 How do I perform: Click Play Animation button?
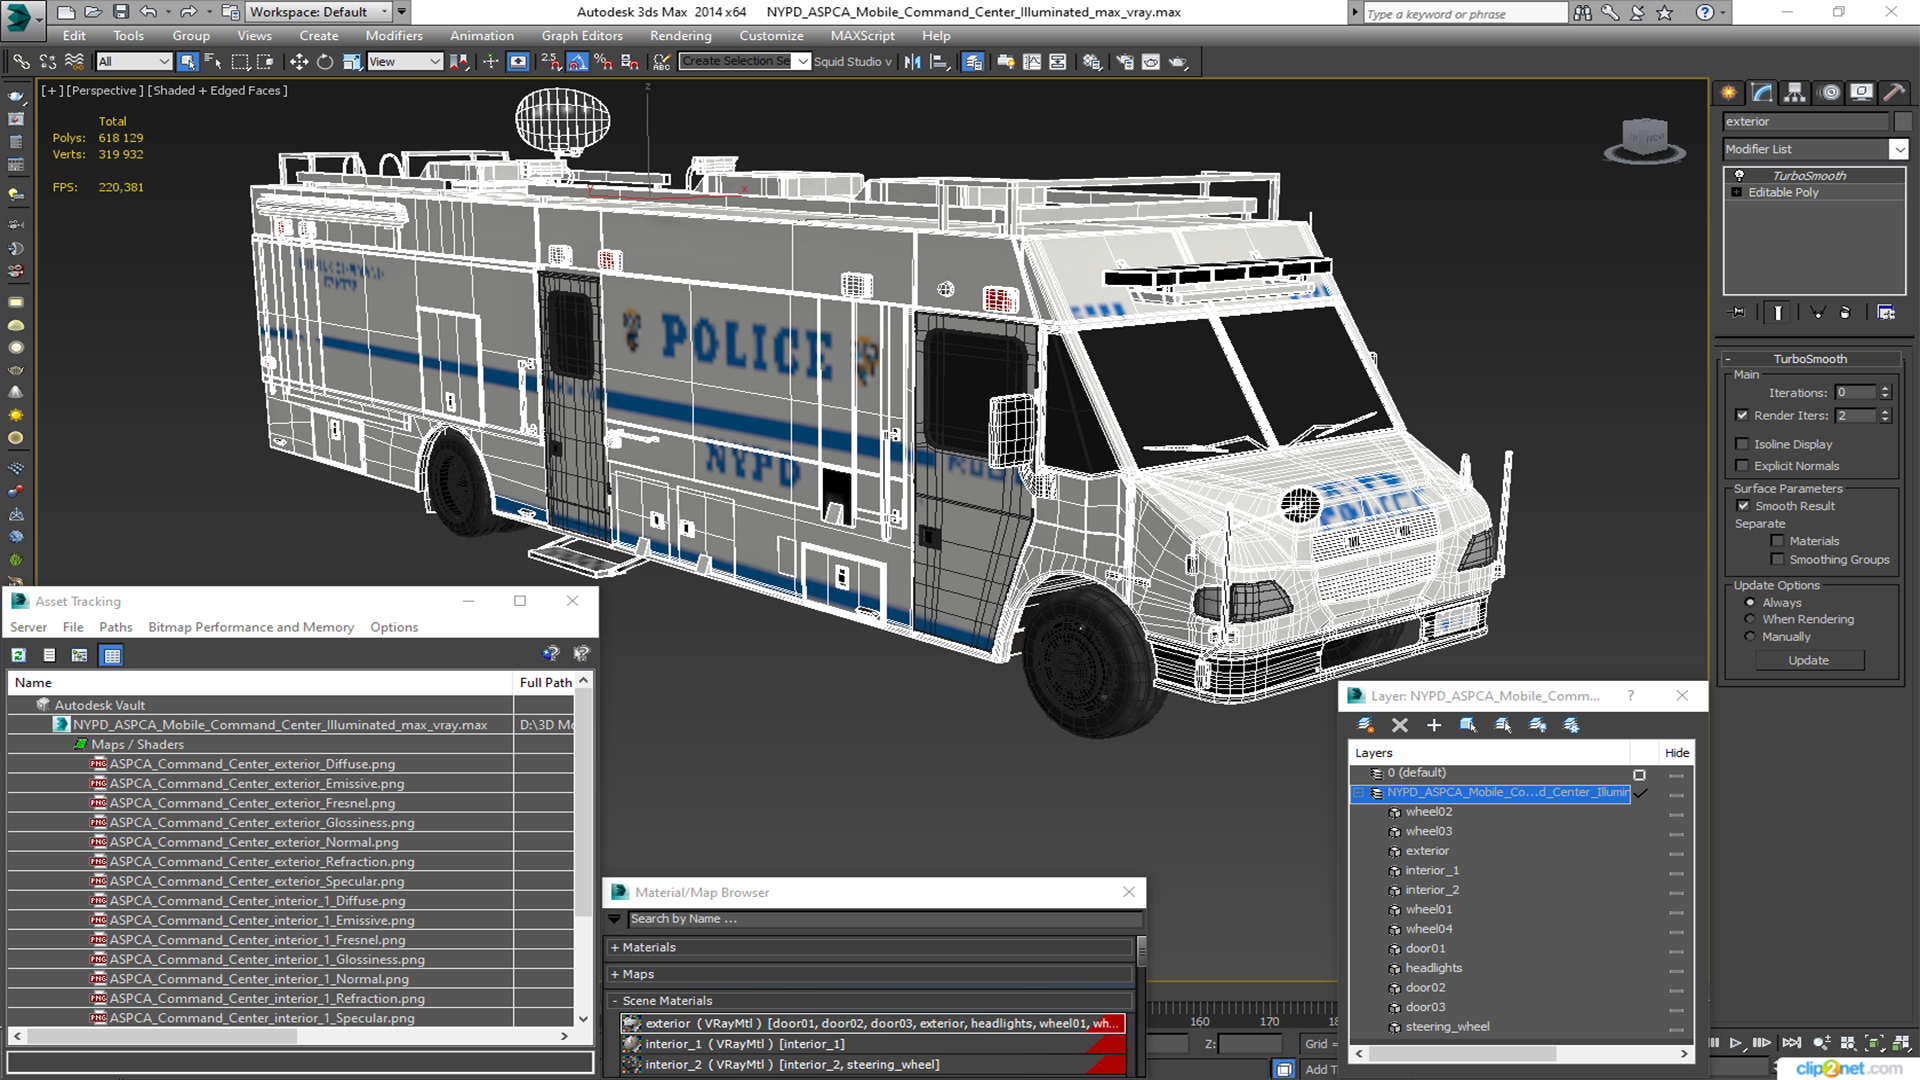[1736, 1042]
